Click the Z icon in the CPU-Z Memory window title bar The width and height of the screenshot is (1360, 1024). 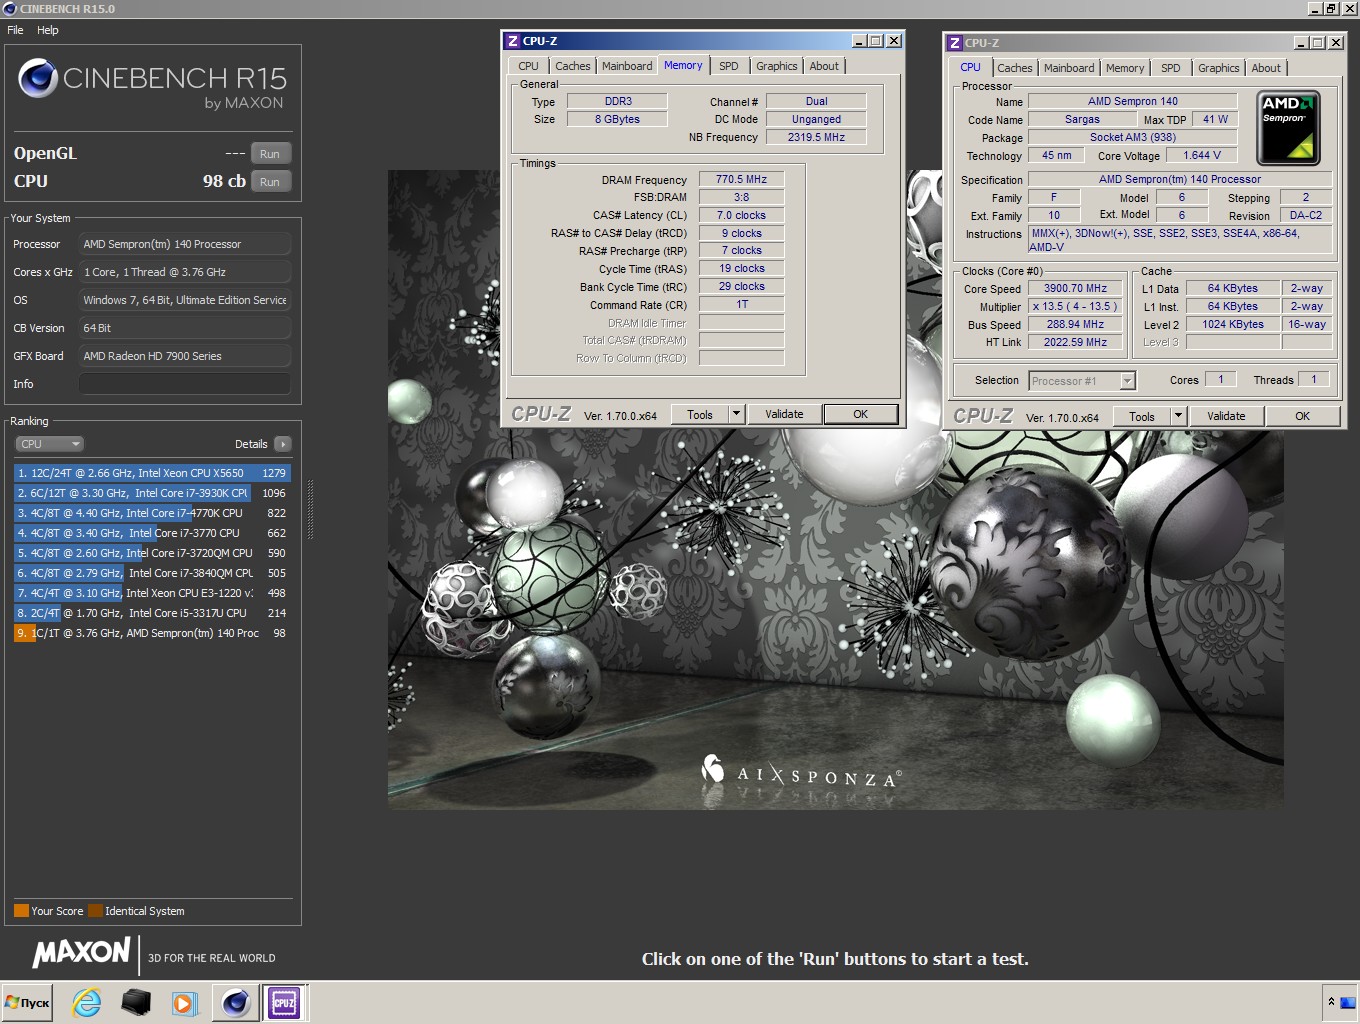coord(513,41)
